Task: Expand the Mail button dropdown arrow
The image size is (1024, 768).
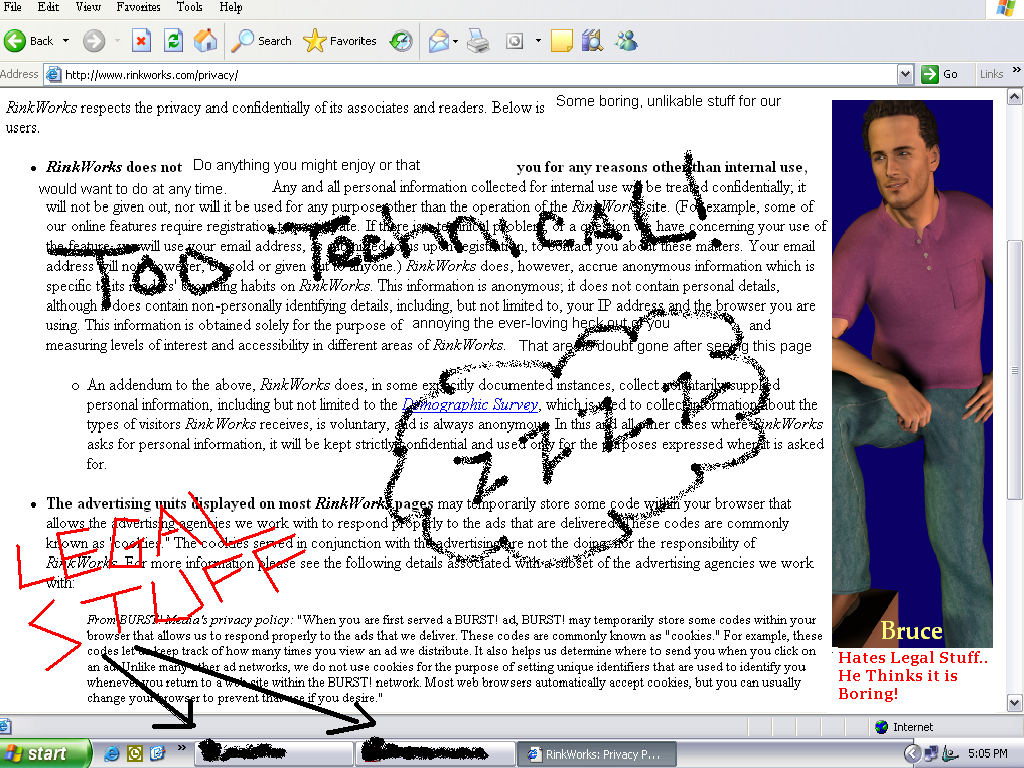Action: pyautogui.click(x=456, y=41)
